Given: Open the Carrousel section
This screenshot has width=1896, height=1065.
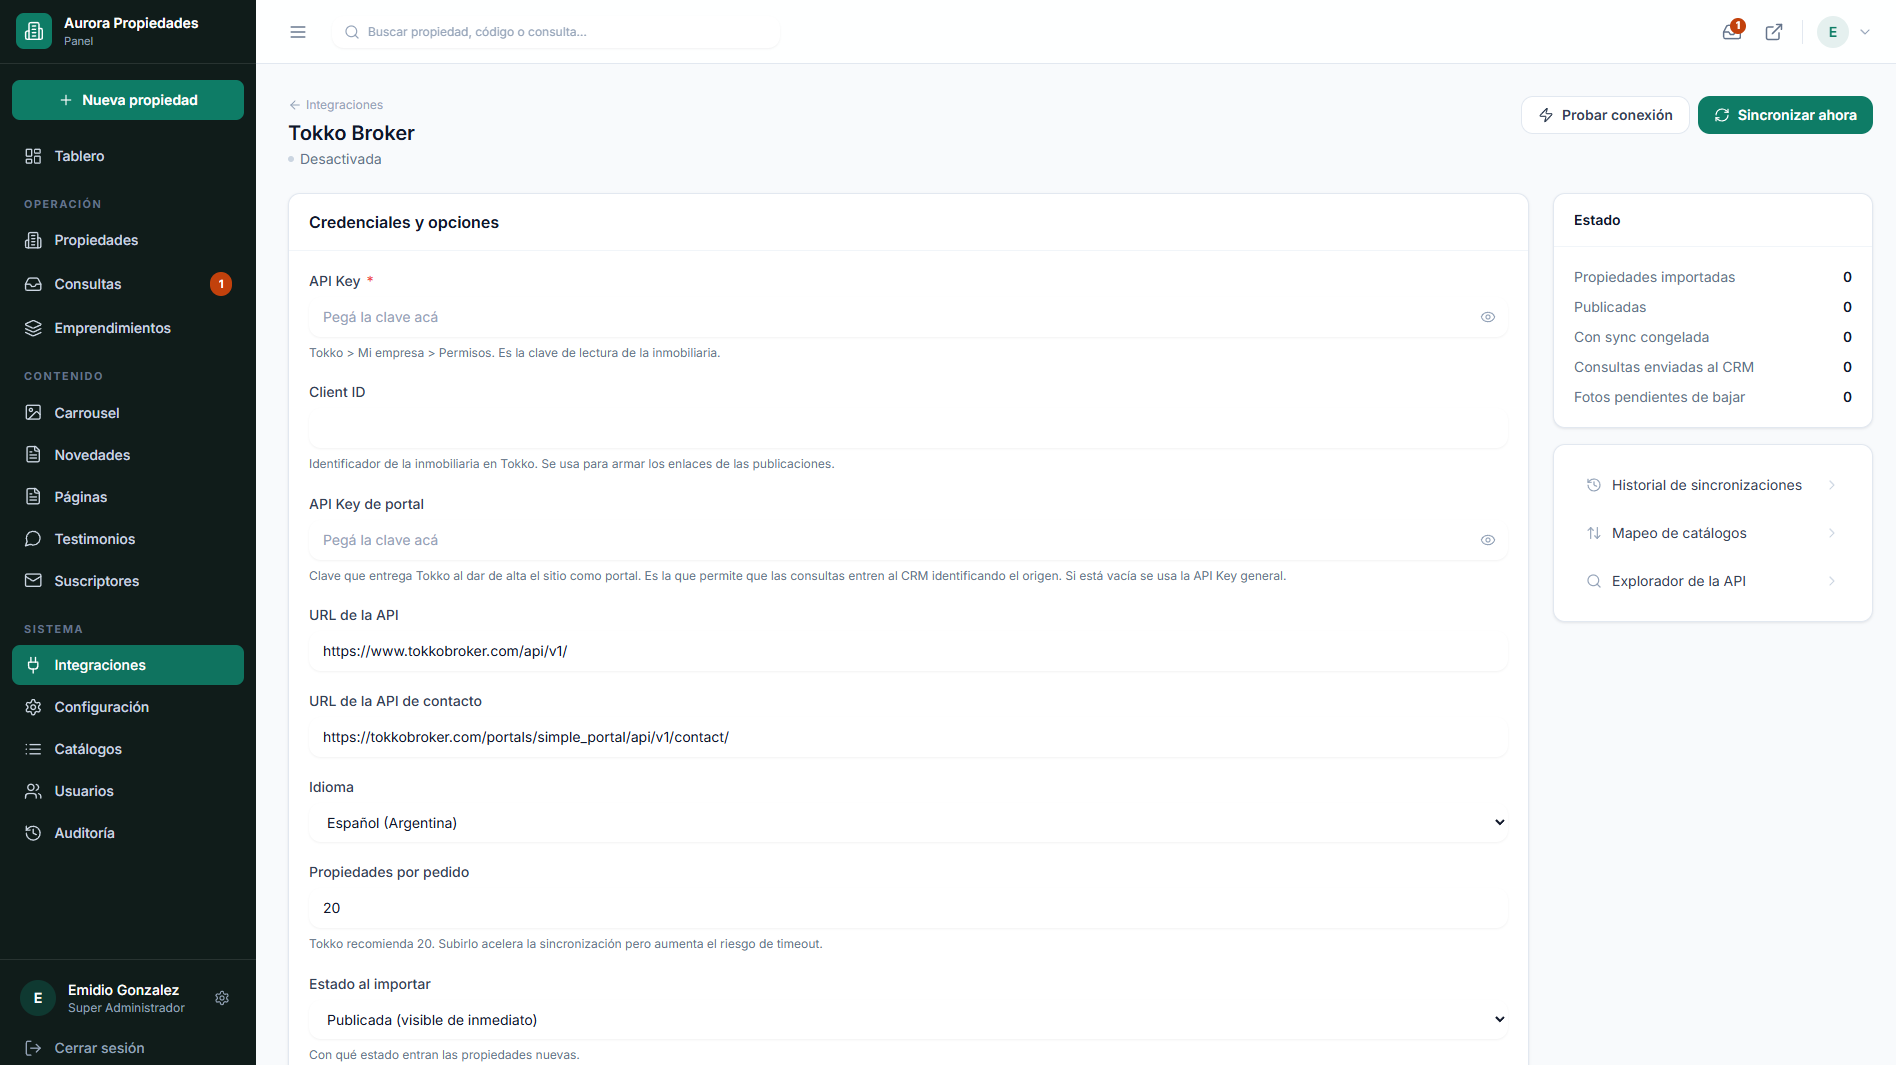Looking at the screenshot, I should point(128,413).
